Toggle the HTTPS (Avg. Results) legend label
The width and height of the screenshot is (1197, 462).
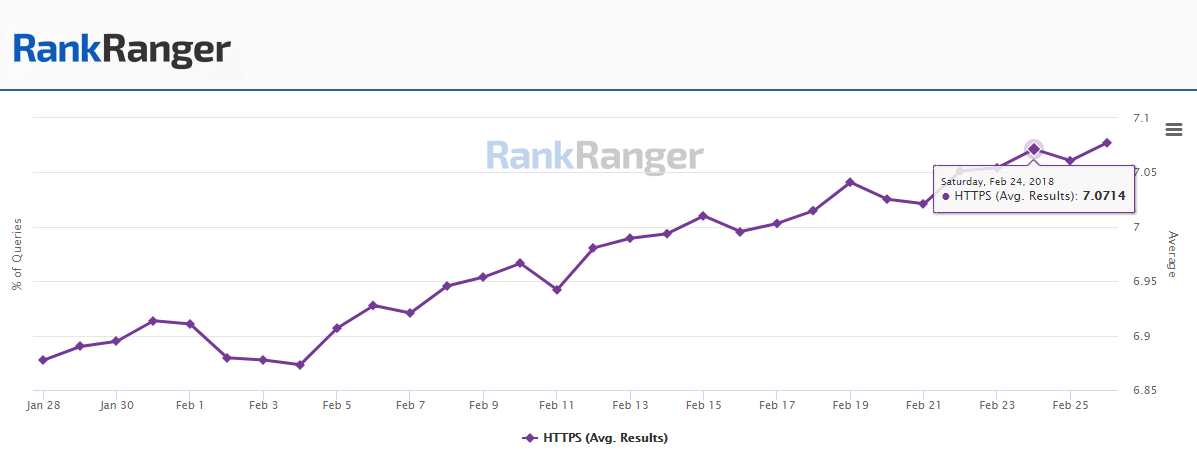point(606,438)
